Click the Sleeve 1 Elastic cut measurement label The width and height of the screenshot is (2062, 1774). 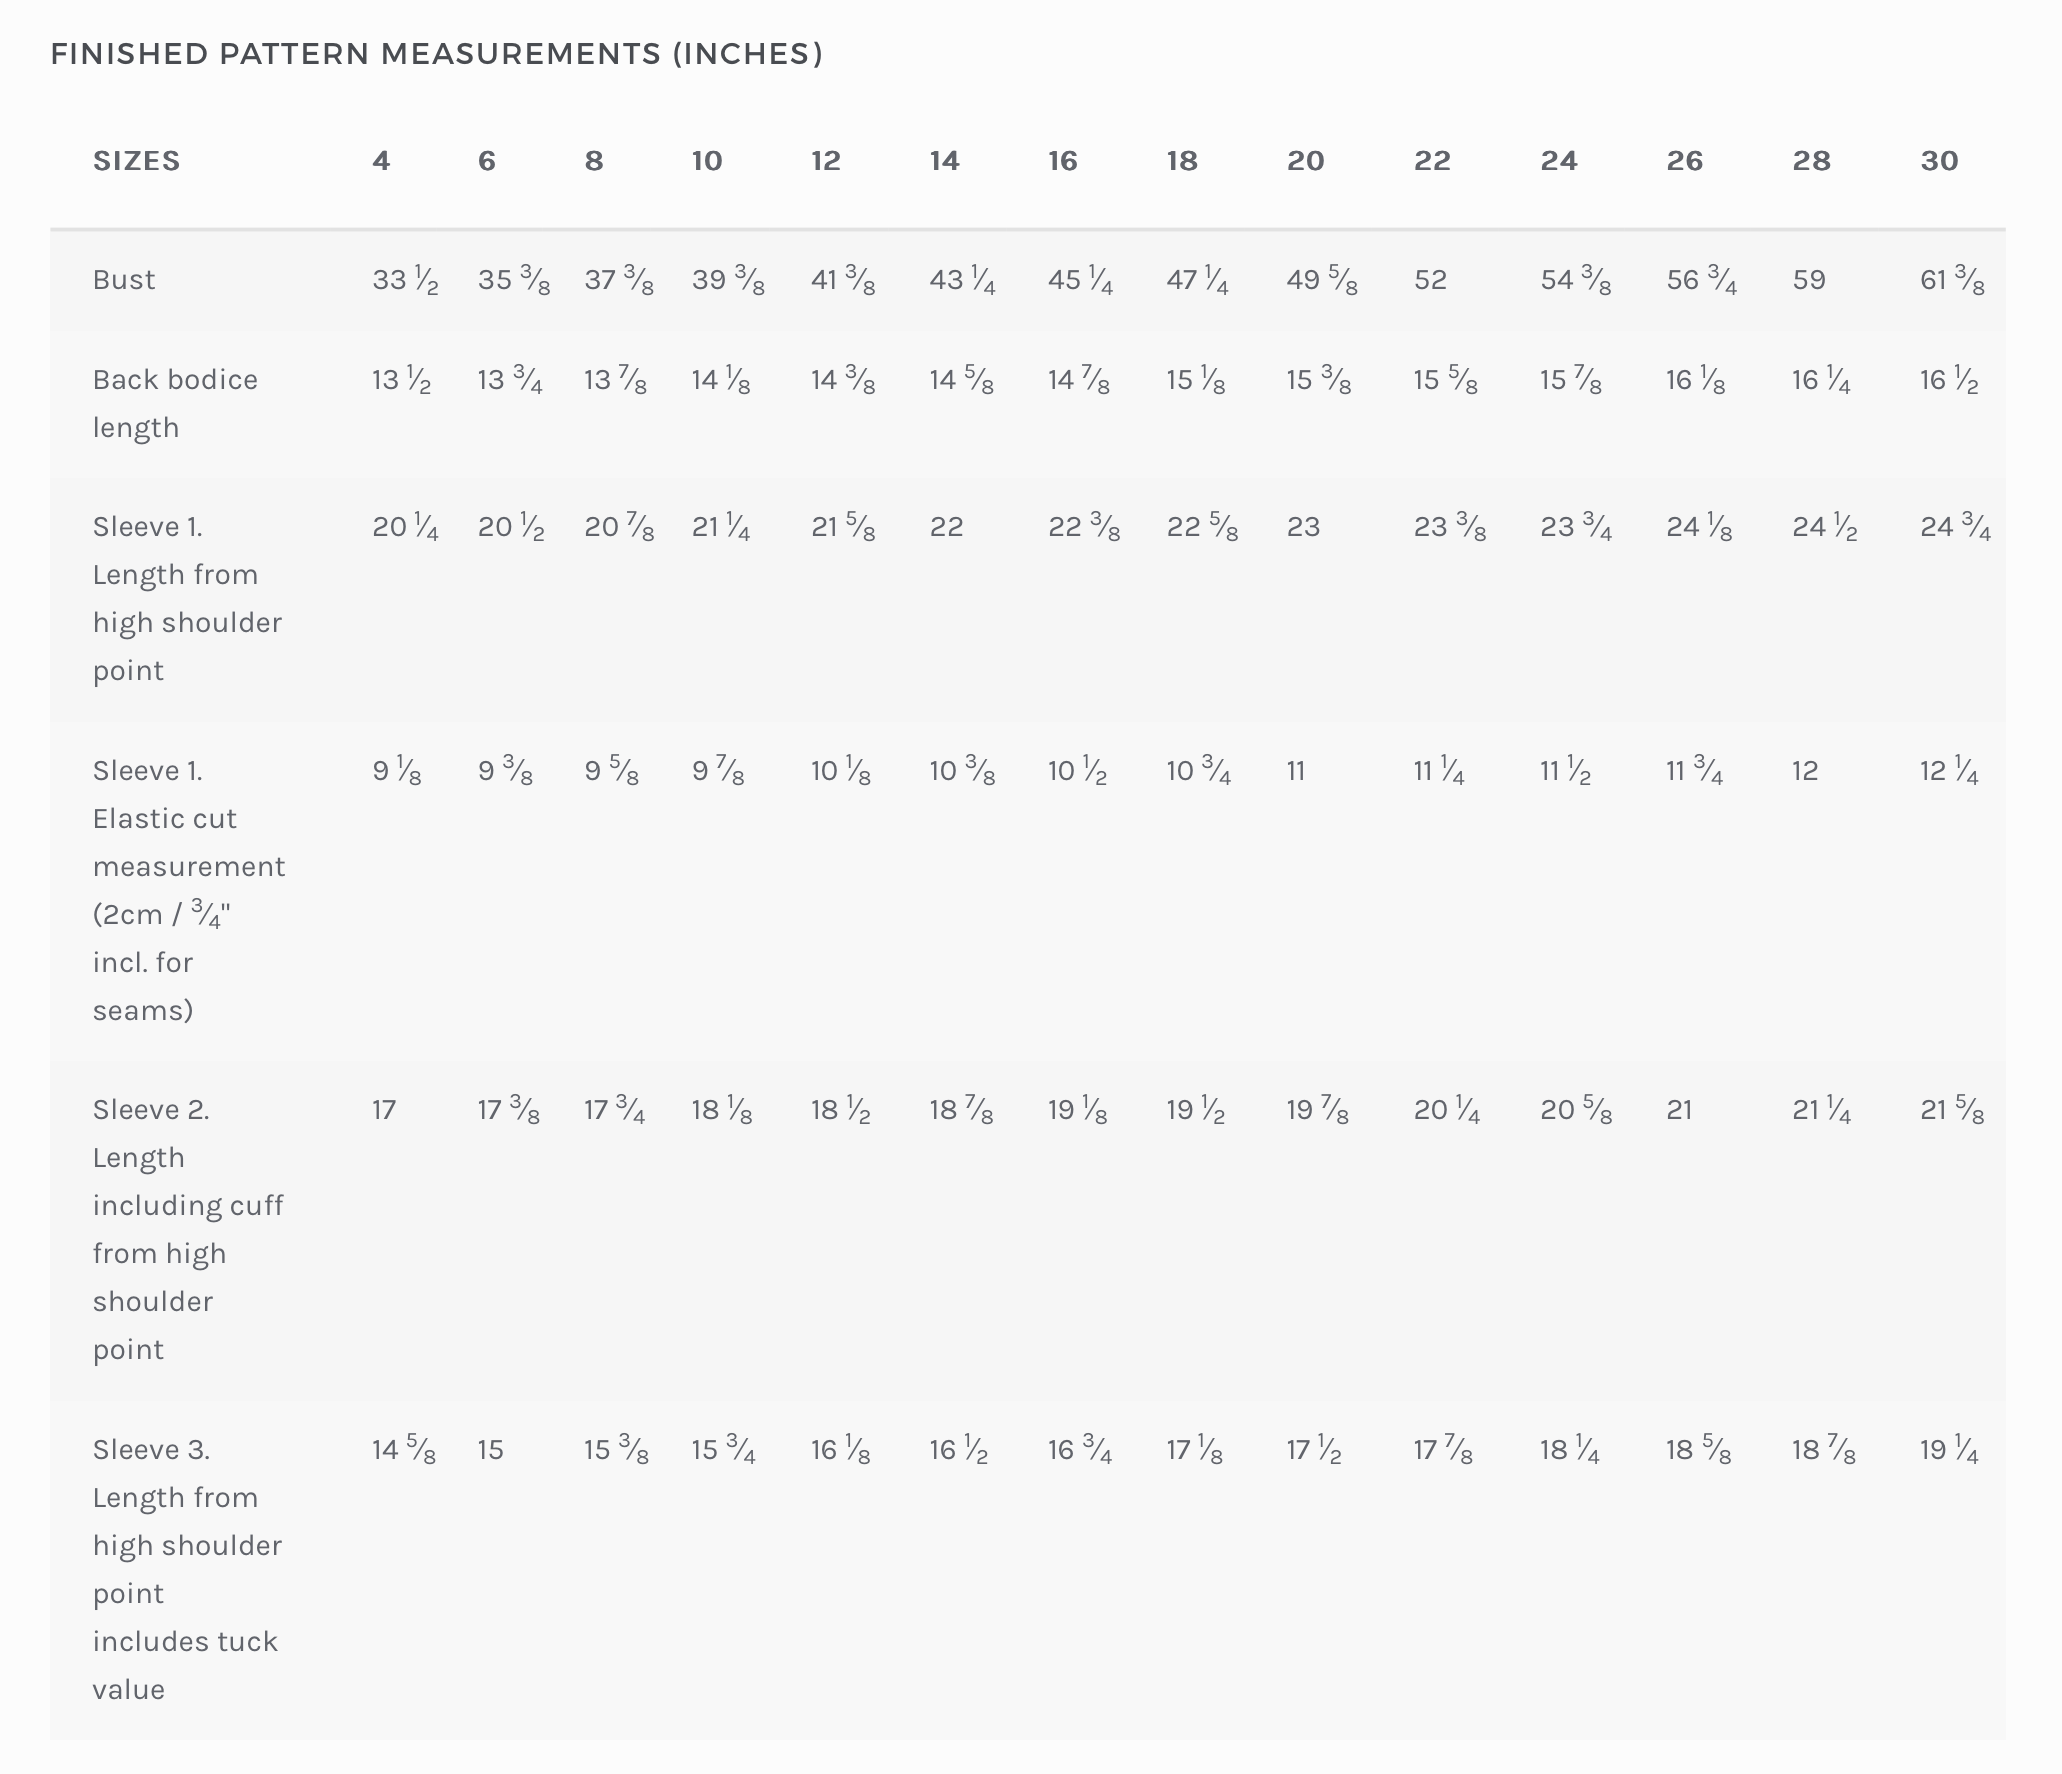(x=188, y=890)
